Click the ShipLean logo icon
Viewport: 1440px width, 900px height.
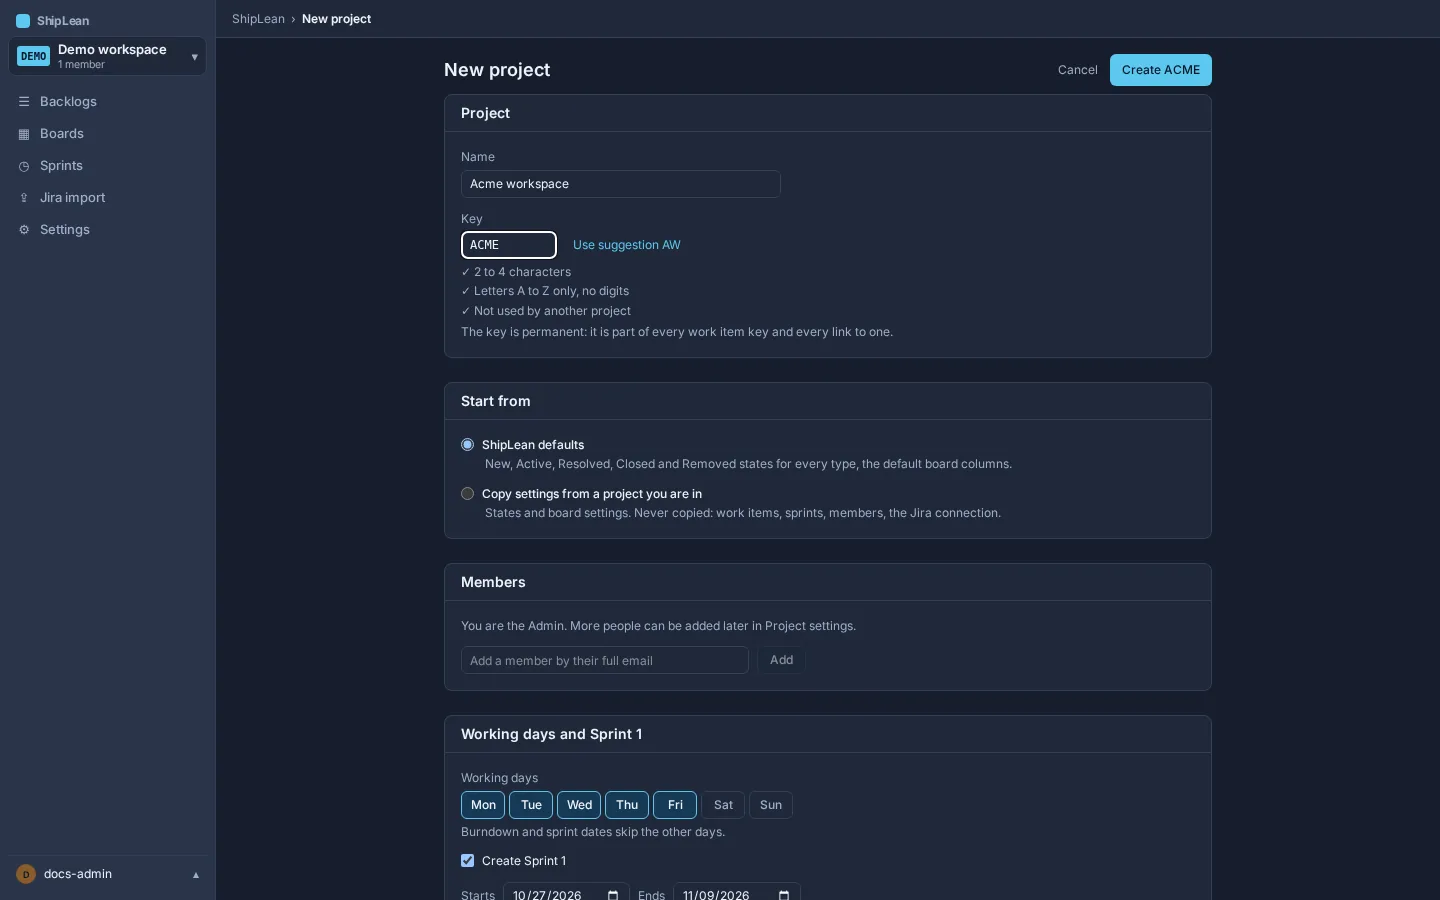pos(23,21)
